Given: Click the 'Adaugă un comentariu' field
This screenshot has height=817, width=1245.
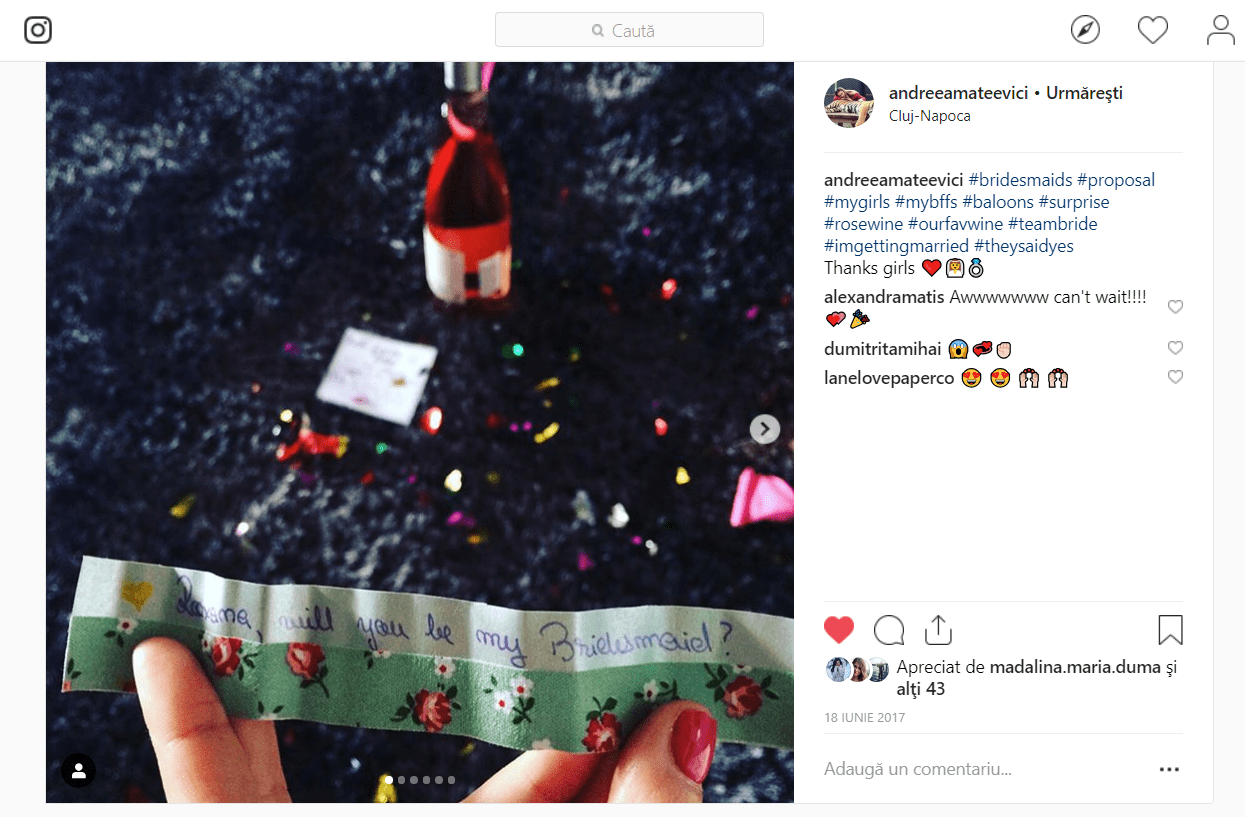Looking at the screenshot, I should [985, 770].
